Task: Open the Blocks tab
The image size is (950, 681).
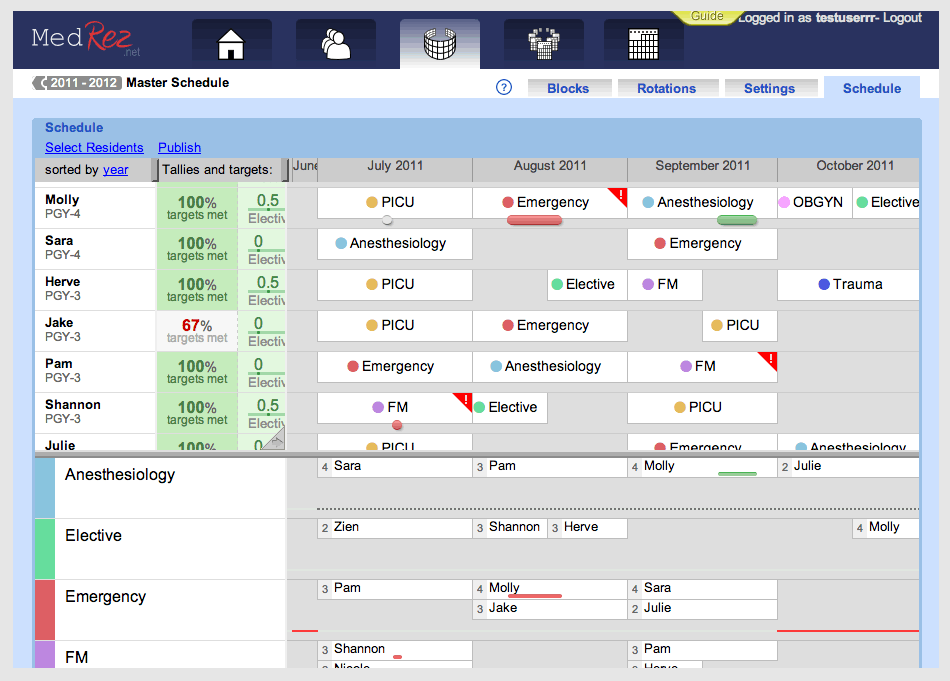Action: 568,88
